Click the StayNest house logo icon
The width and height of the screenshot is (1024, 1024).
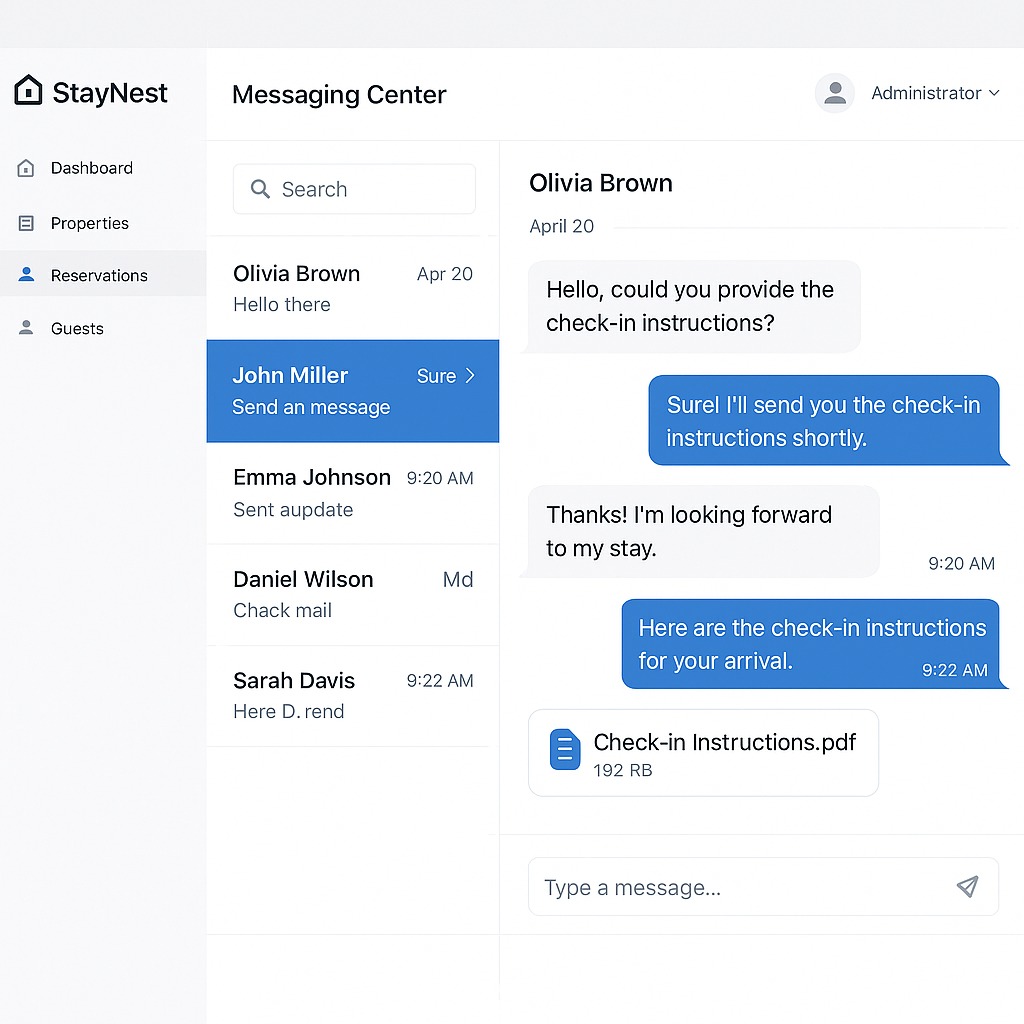[29, 91]
